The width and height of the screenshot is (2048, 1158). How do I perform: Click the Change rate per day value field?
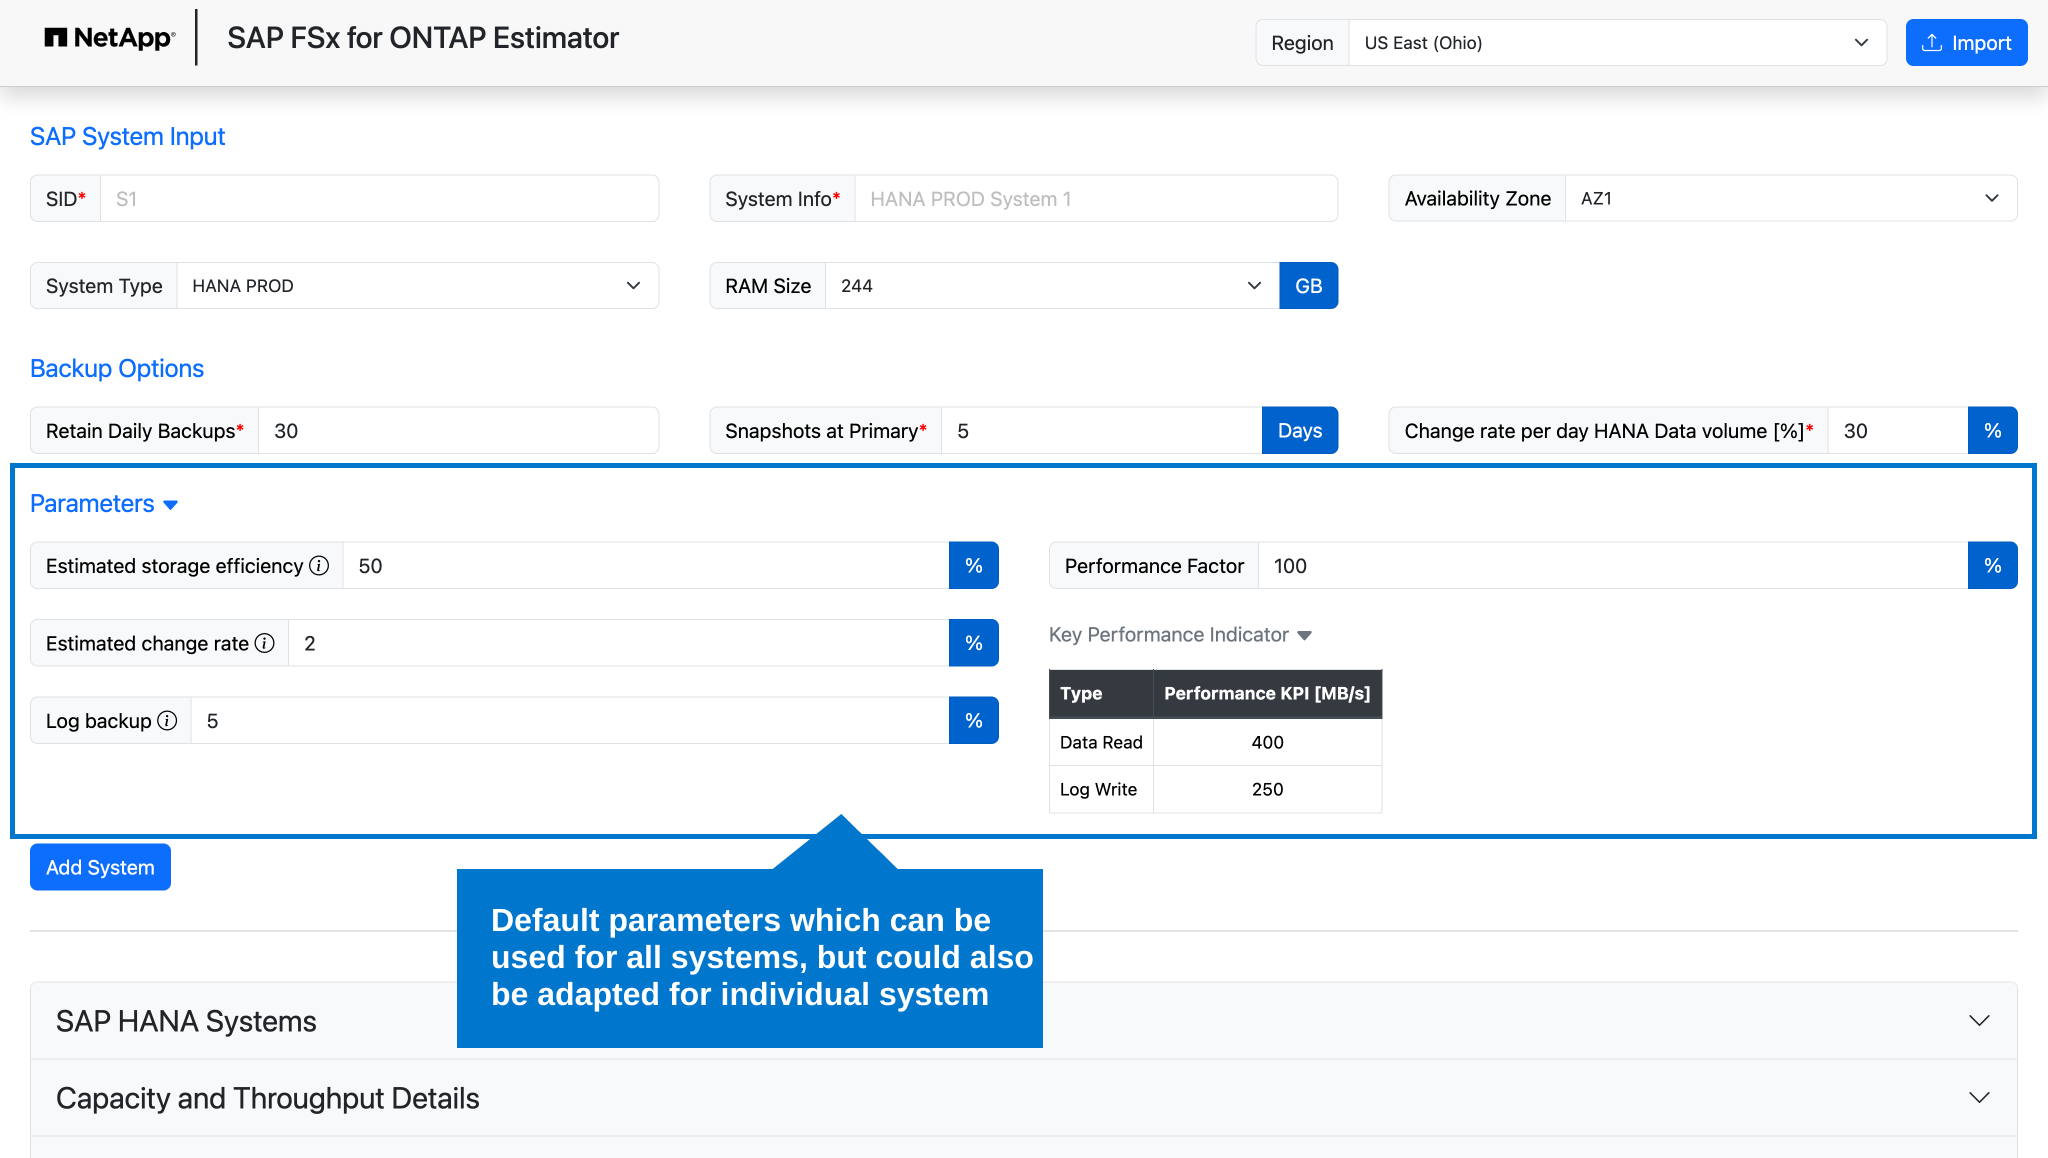pyautogui.click(x=1898, y=431)
